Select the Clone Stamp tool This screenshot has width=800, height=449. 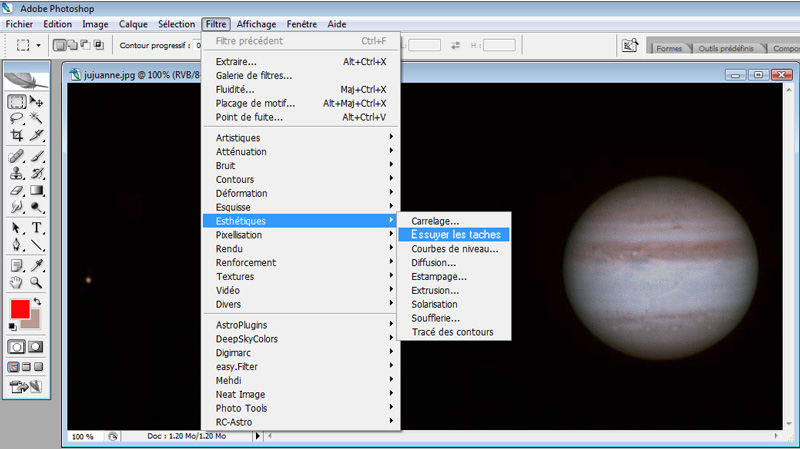17,173
